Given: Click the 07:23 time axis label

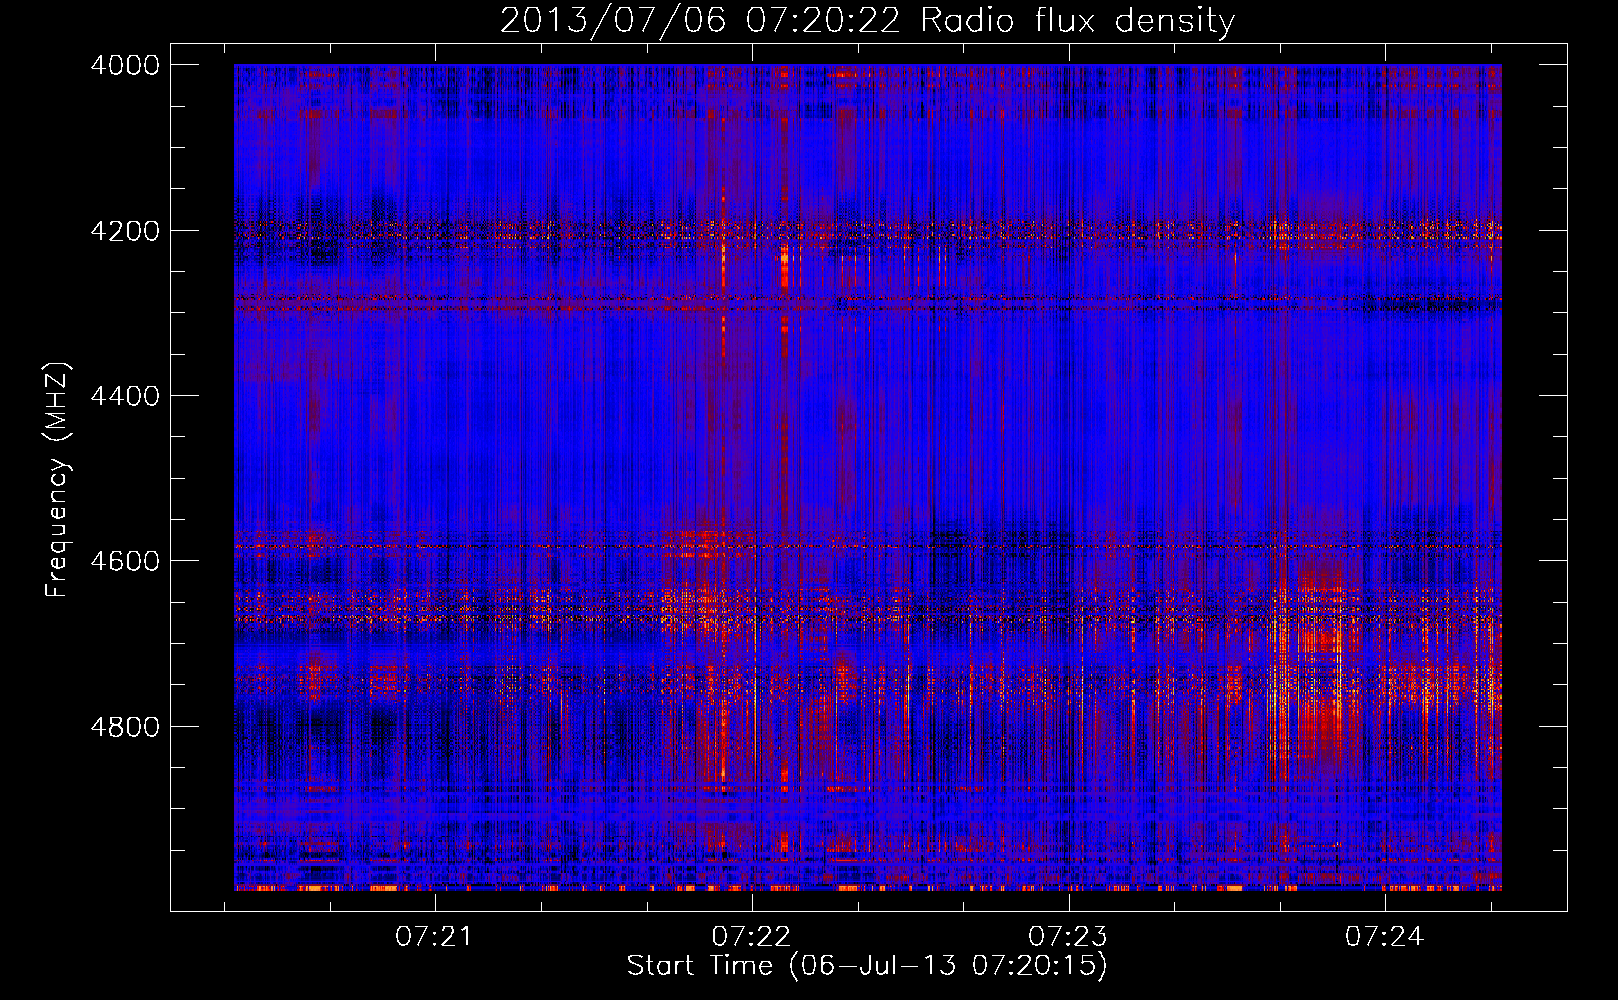Looking at the screenshot, I should [x=1068, y=937].
